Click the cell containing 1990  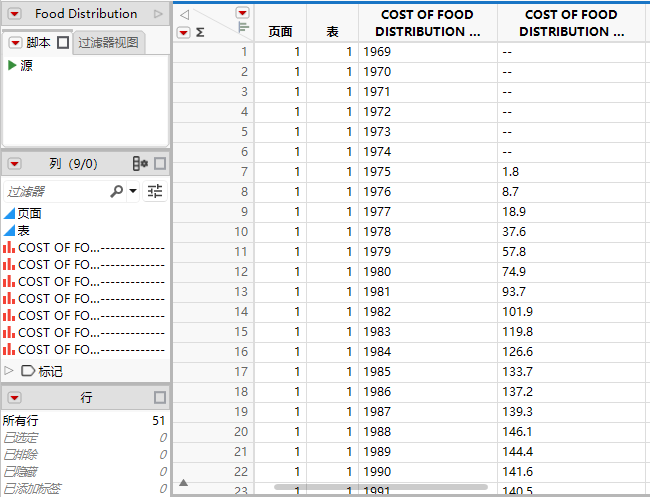(x=427, y=472)
